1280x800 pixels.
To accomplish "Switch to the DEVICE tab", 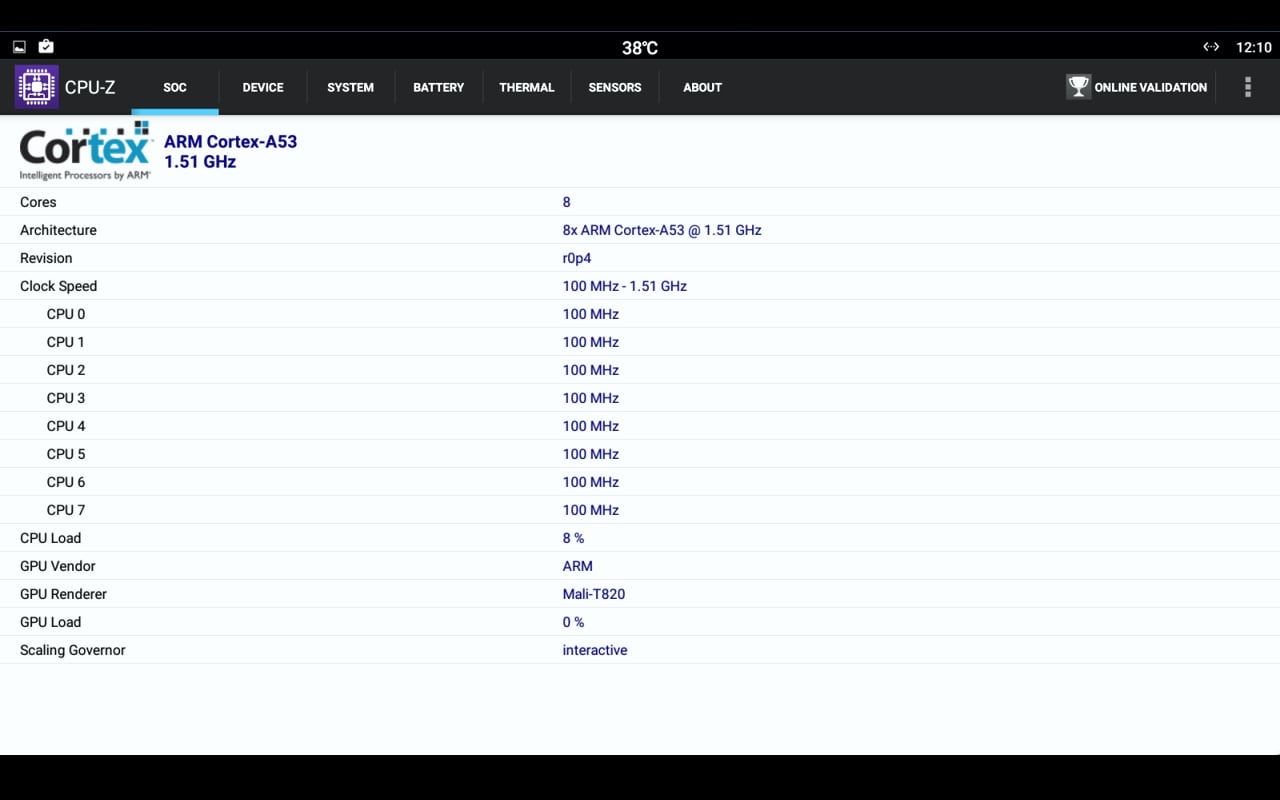I will click(262, 88).
